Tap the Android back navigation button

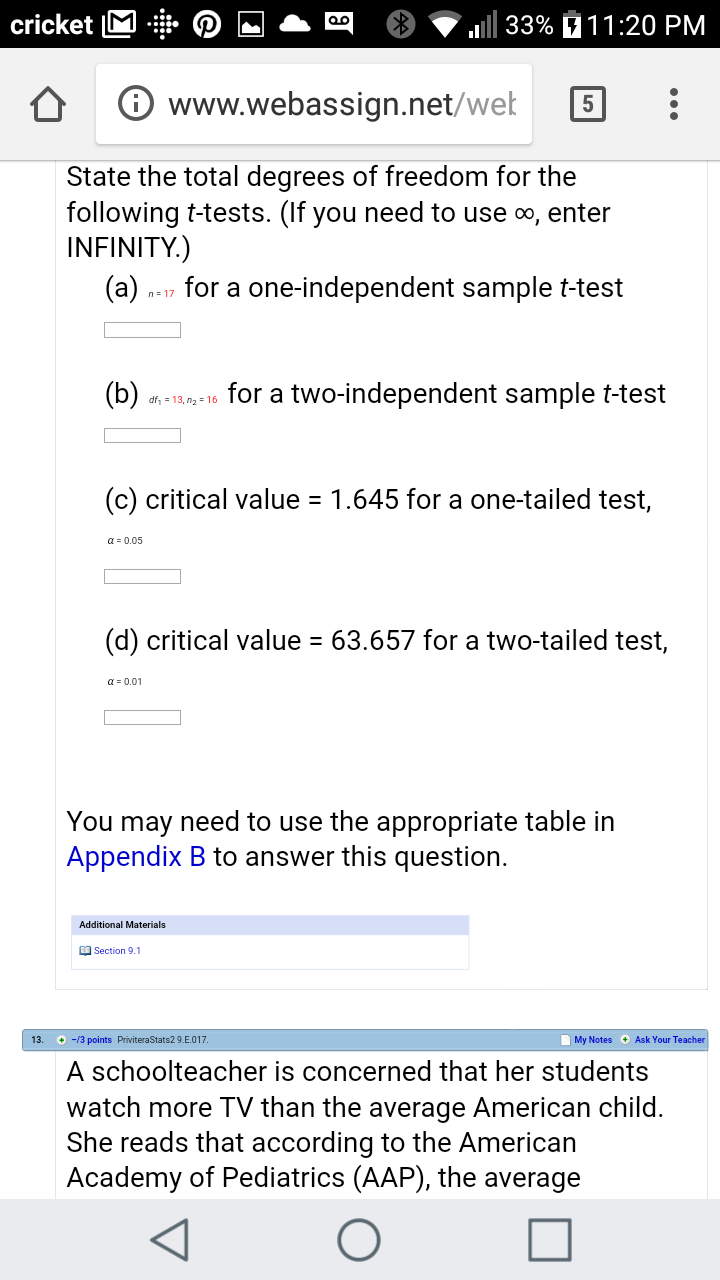tap(168, 1239)
